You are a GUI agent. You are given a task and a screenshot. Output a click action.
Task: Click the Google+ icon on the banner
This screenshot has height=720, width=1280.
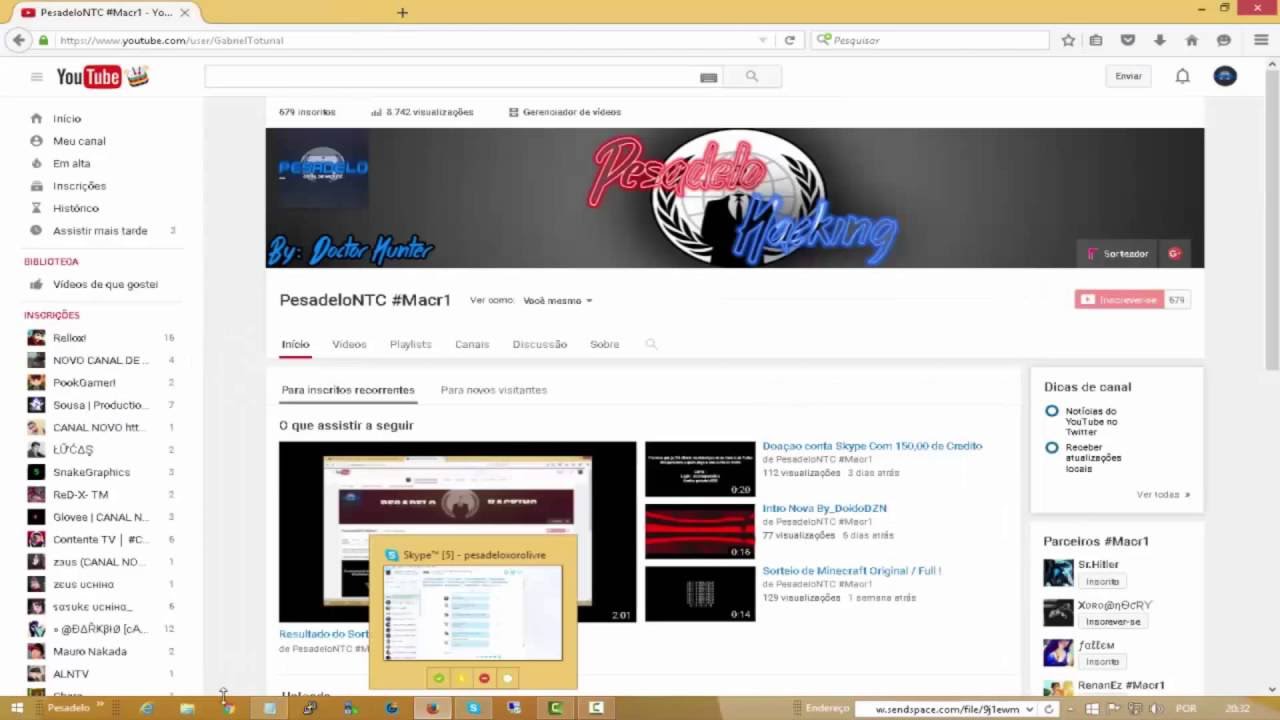point(1175,254)
